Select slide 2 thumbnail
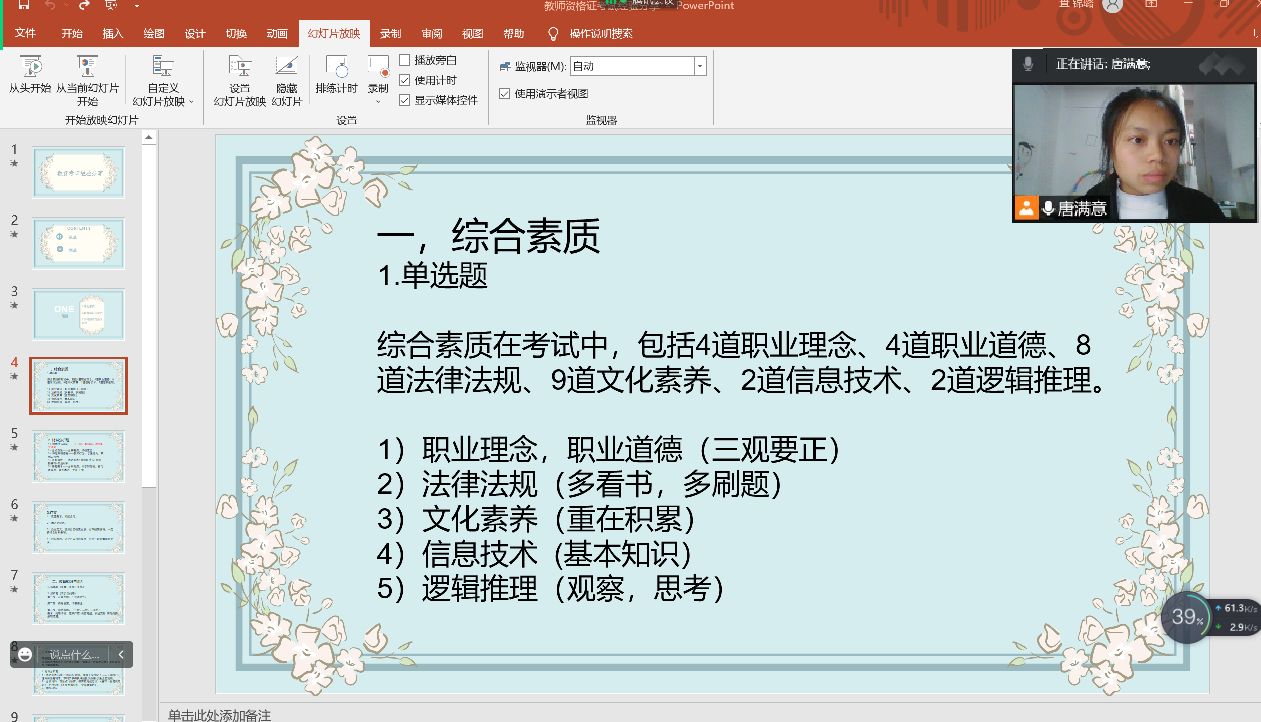The width and height of the screenshot is (1261, 722). coord(79,243)
